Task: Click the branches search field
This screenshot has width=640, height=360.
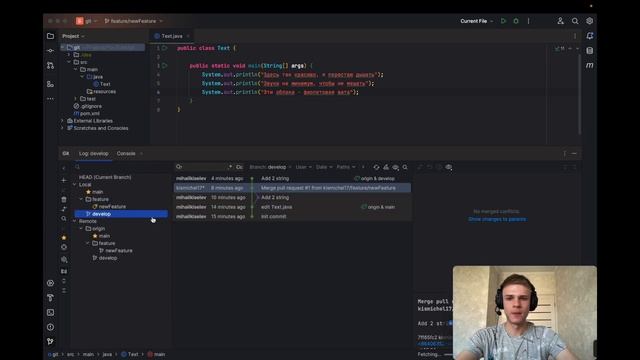Action: tap(121, 167)
